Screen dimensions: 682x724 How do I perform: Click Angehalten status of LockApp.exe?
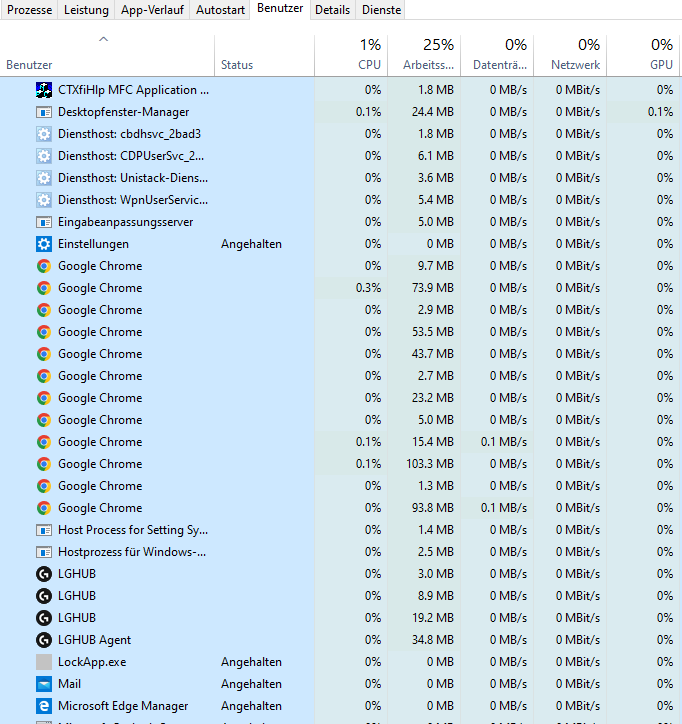point(251,662)
